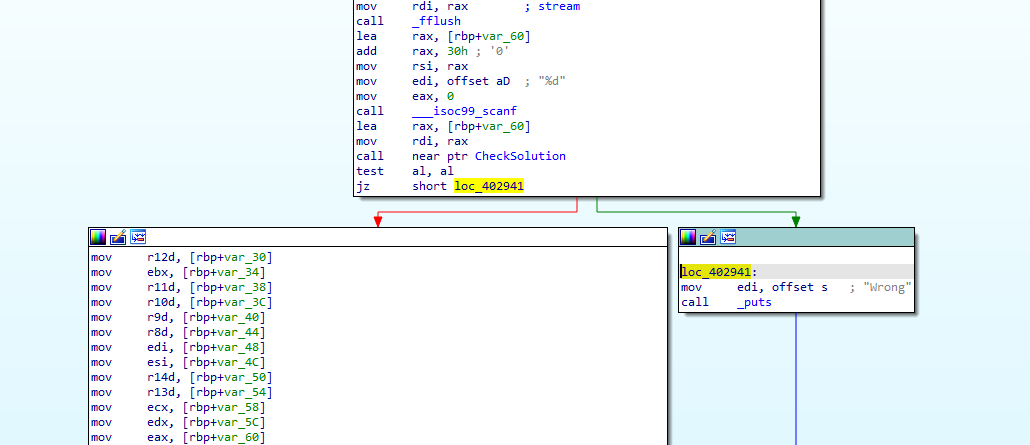Open node color picker on loc_402941 block

(688, 237)
